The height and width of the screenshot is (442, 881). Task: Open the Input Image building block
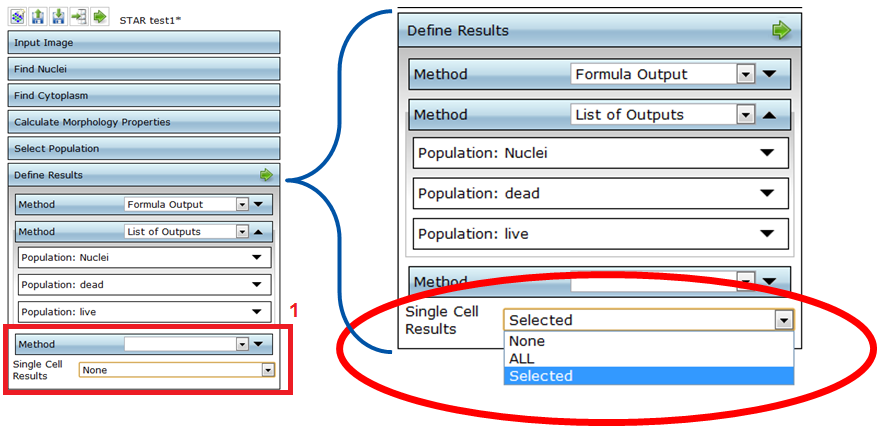click(x=143, y=43)
